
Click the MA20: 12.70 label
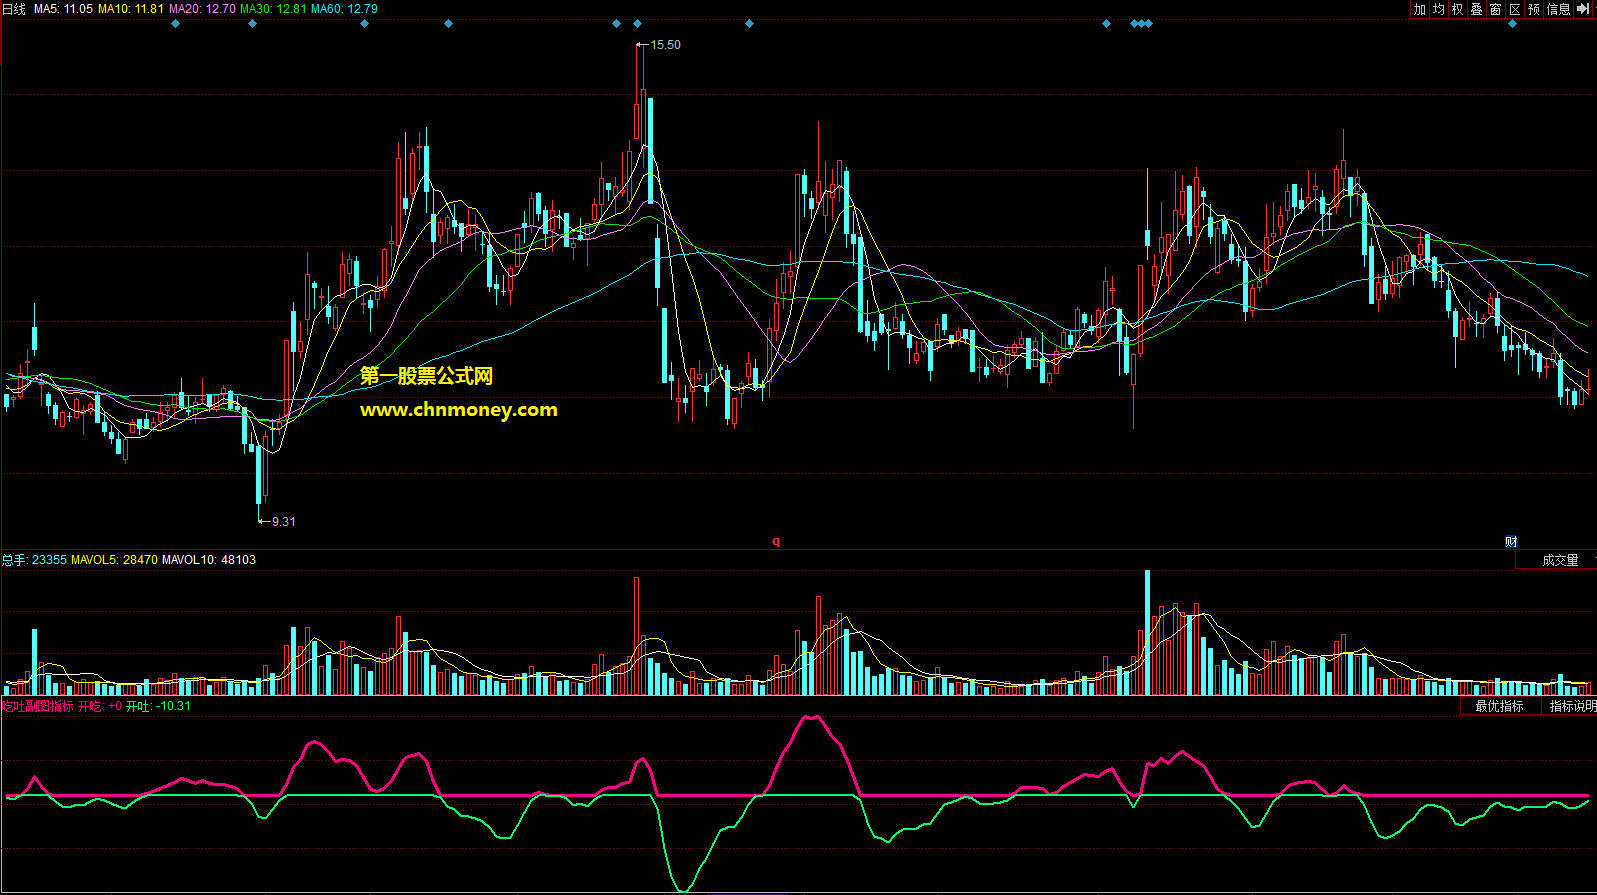[202, 9]
